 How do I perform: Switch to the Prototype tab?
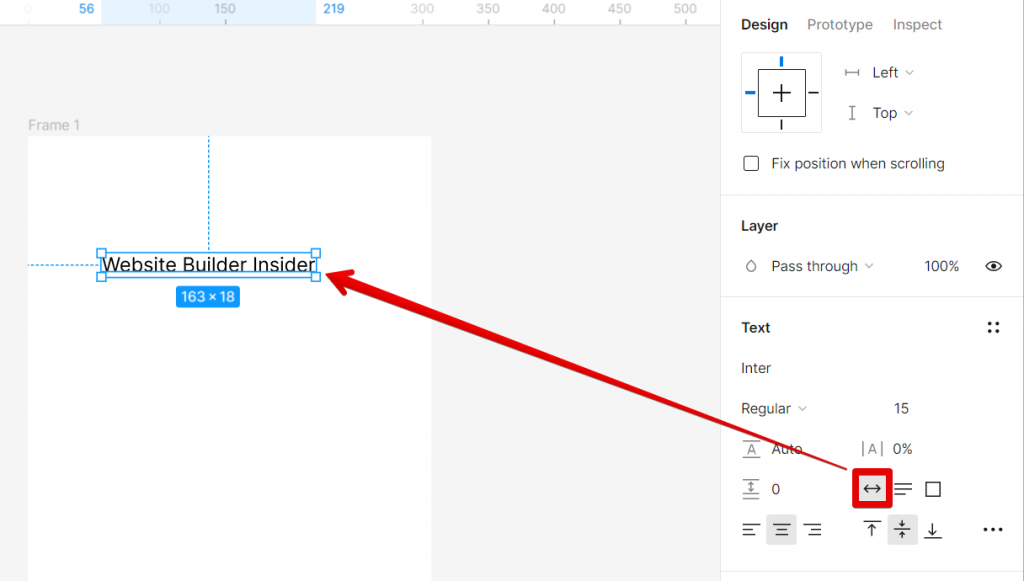click(x=839, y=24)
